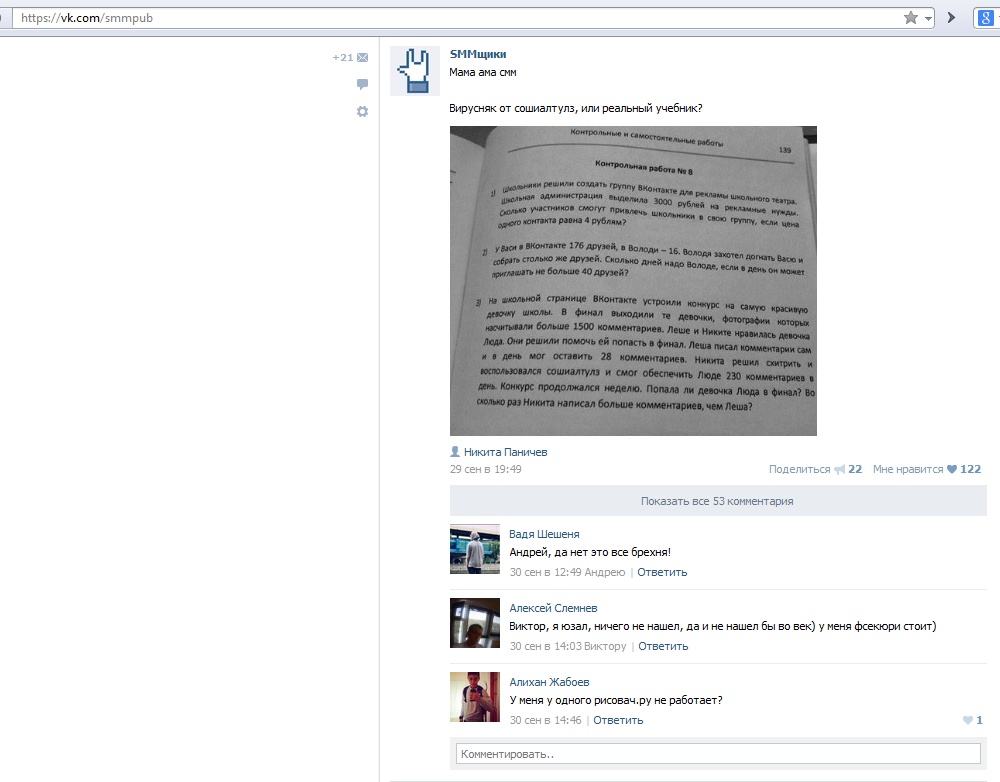Click Мне нравится like link
The image size is (1000, 782).
coord(908,469)
